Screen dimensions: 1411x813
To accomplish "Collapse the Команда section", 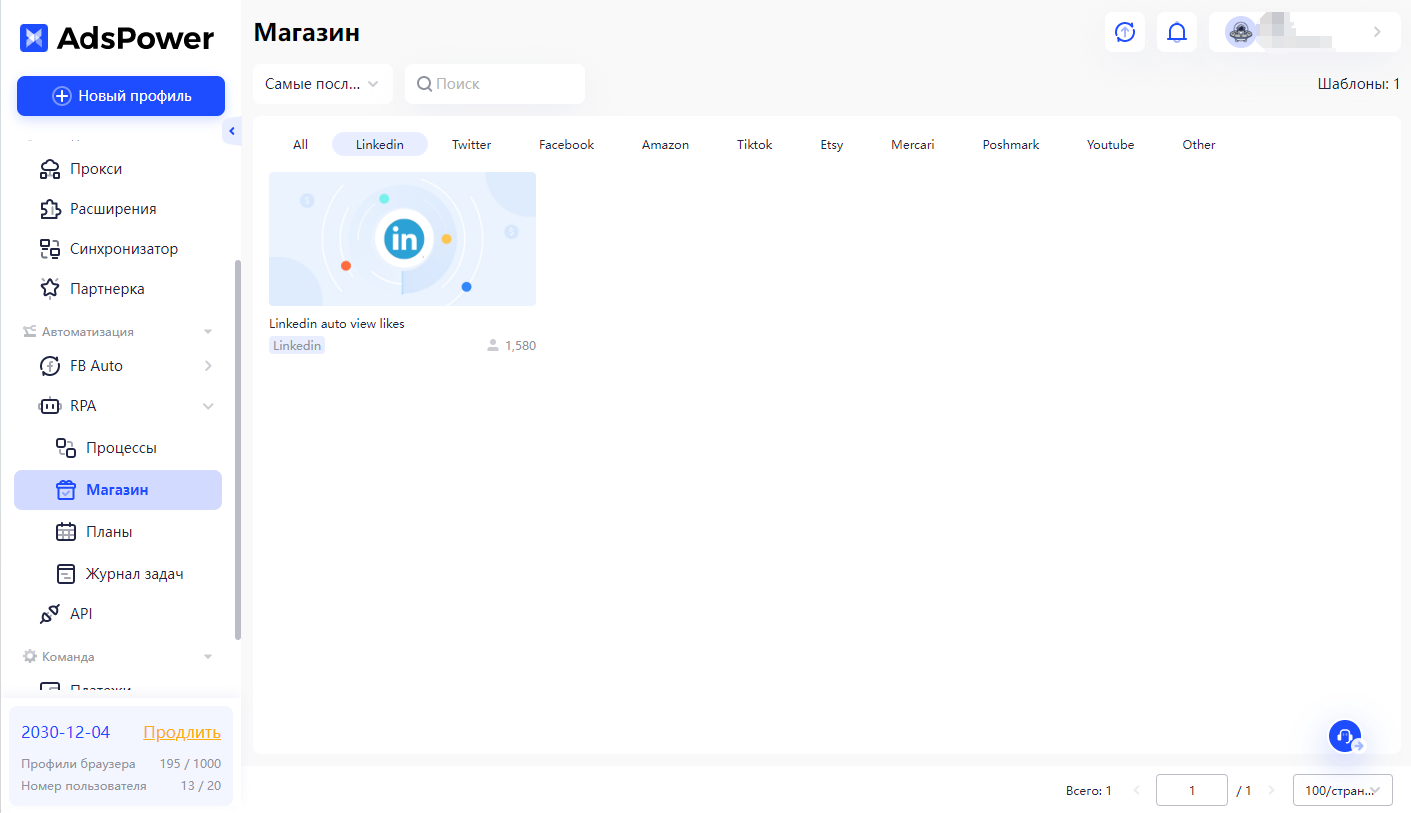I will coord(208,657).
